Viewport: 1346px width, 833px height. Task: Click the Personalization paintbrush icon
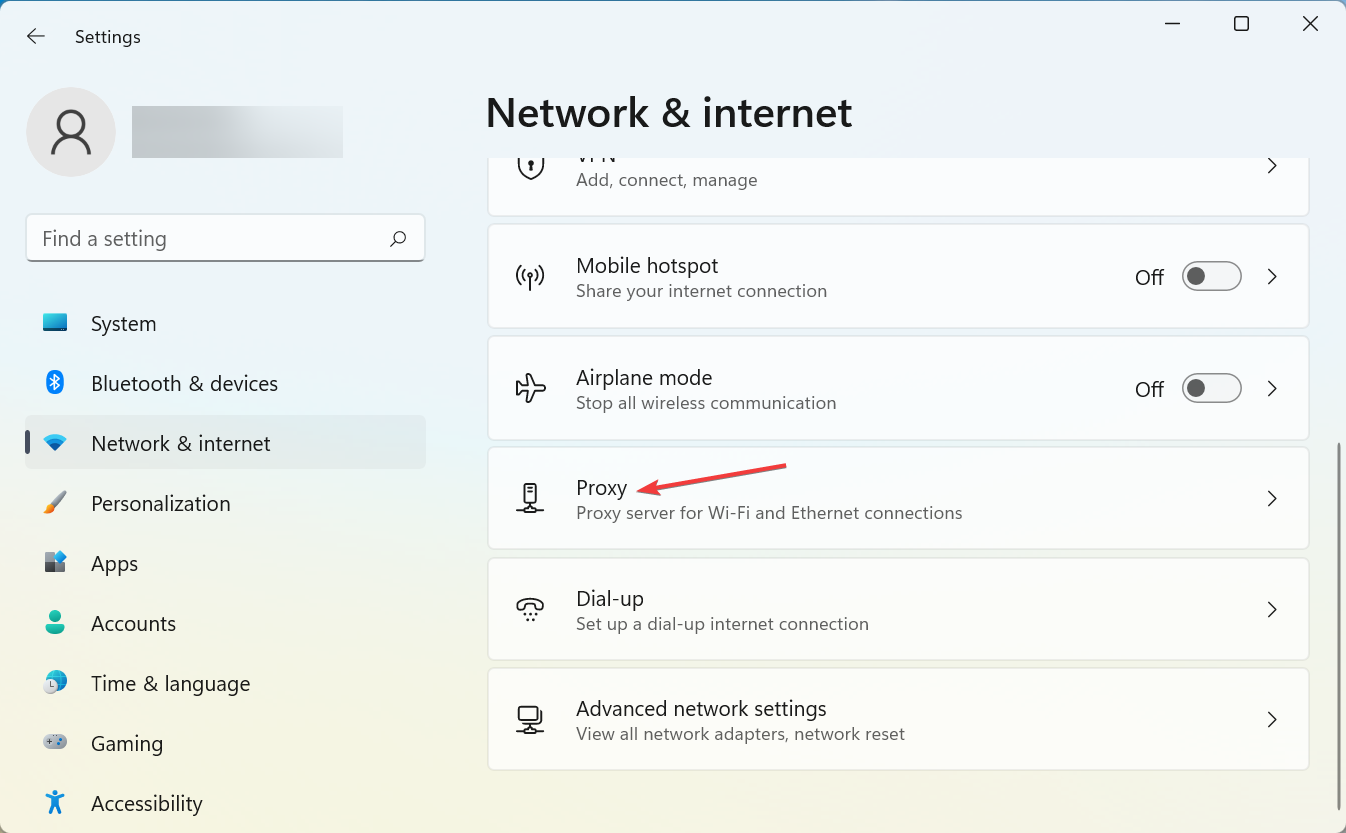click(55, 503)
